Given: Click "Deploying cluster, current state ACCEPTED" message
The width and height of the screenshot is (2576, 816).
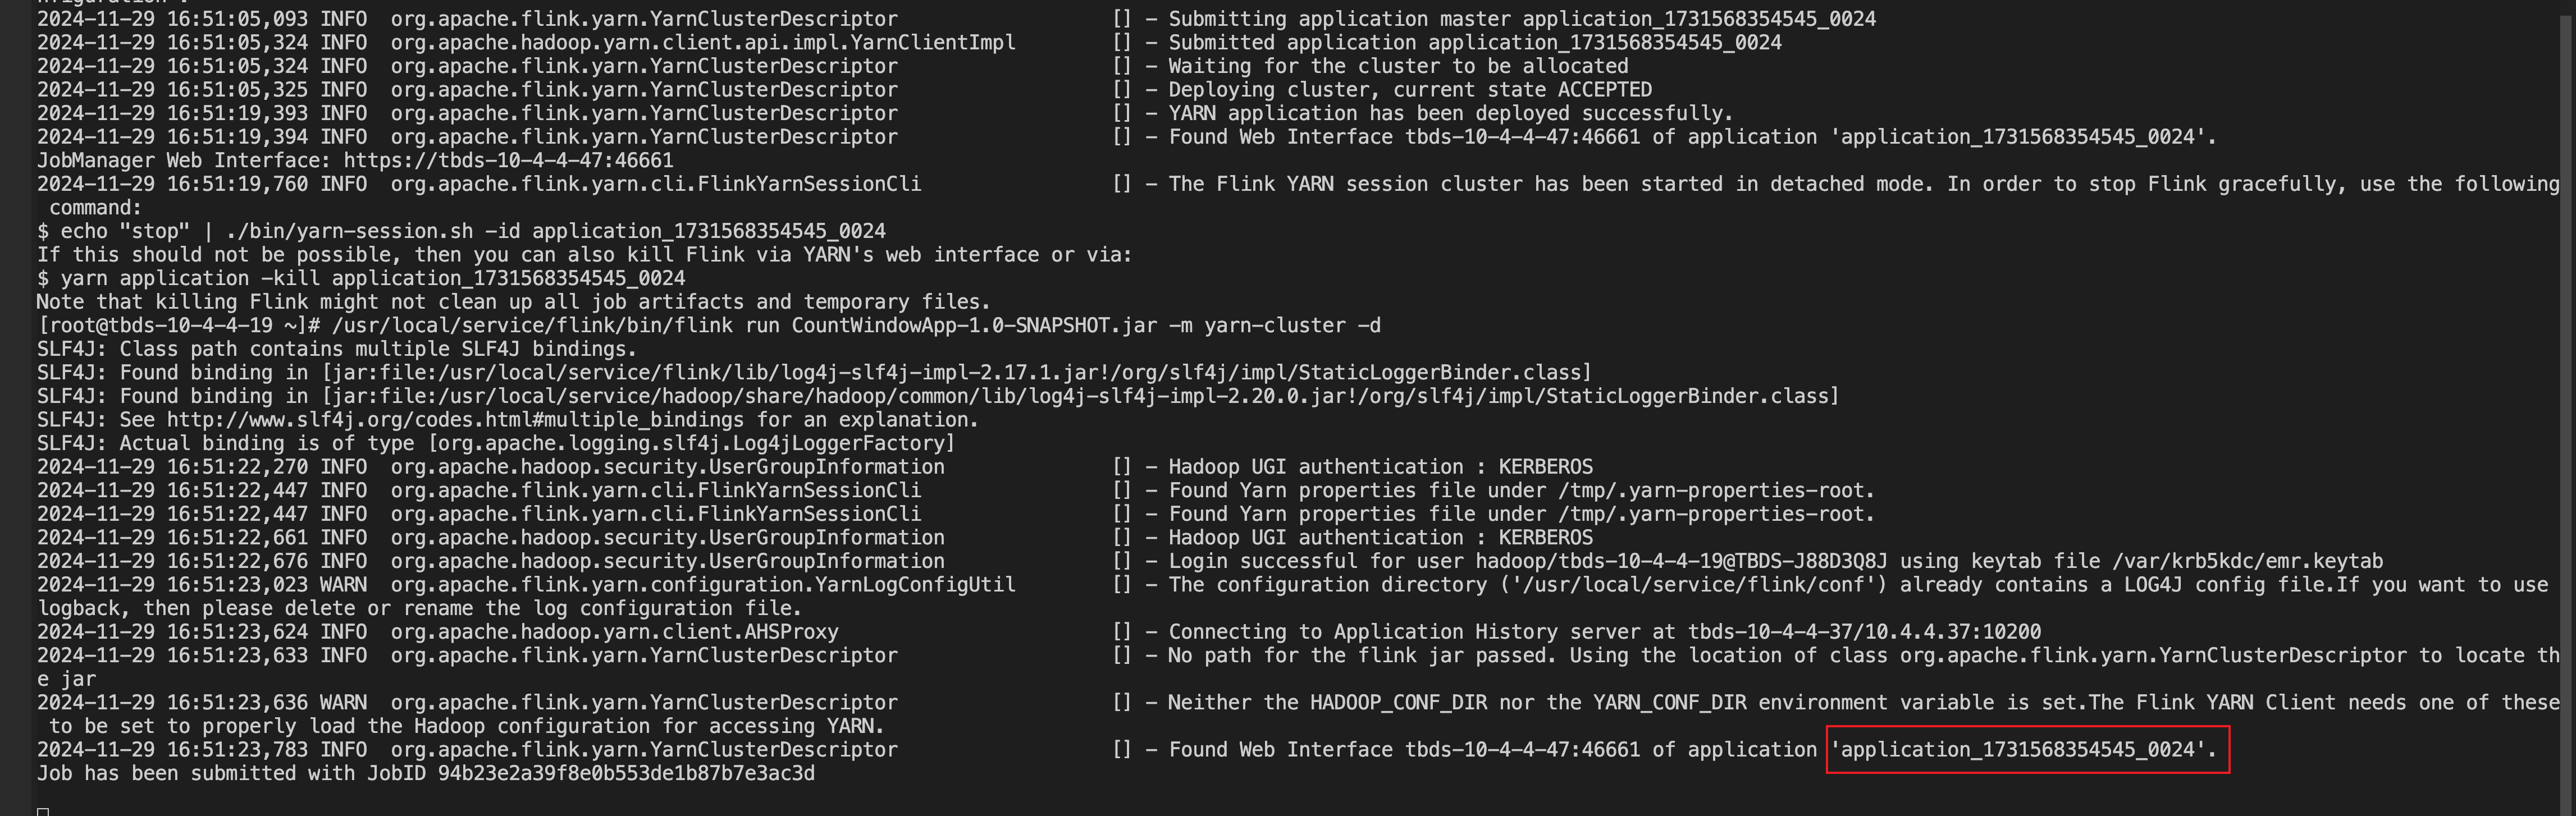Looking at the screenshot, I should coord(1410,90).
